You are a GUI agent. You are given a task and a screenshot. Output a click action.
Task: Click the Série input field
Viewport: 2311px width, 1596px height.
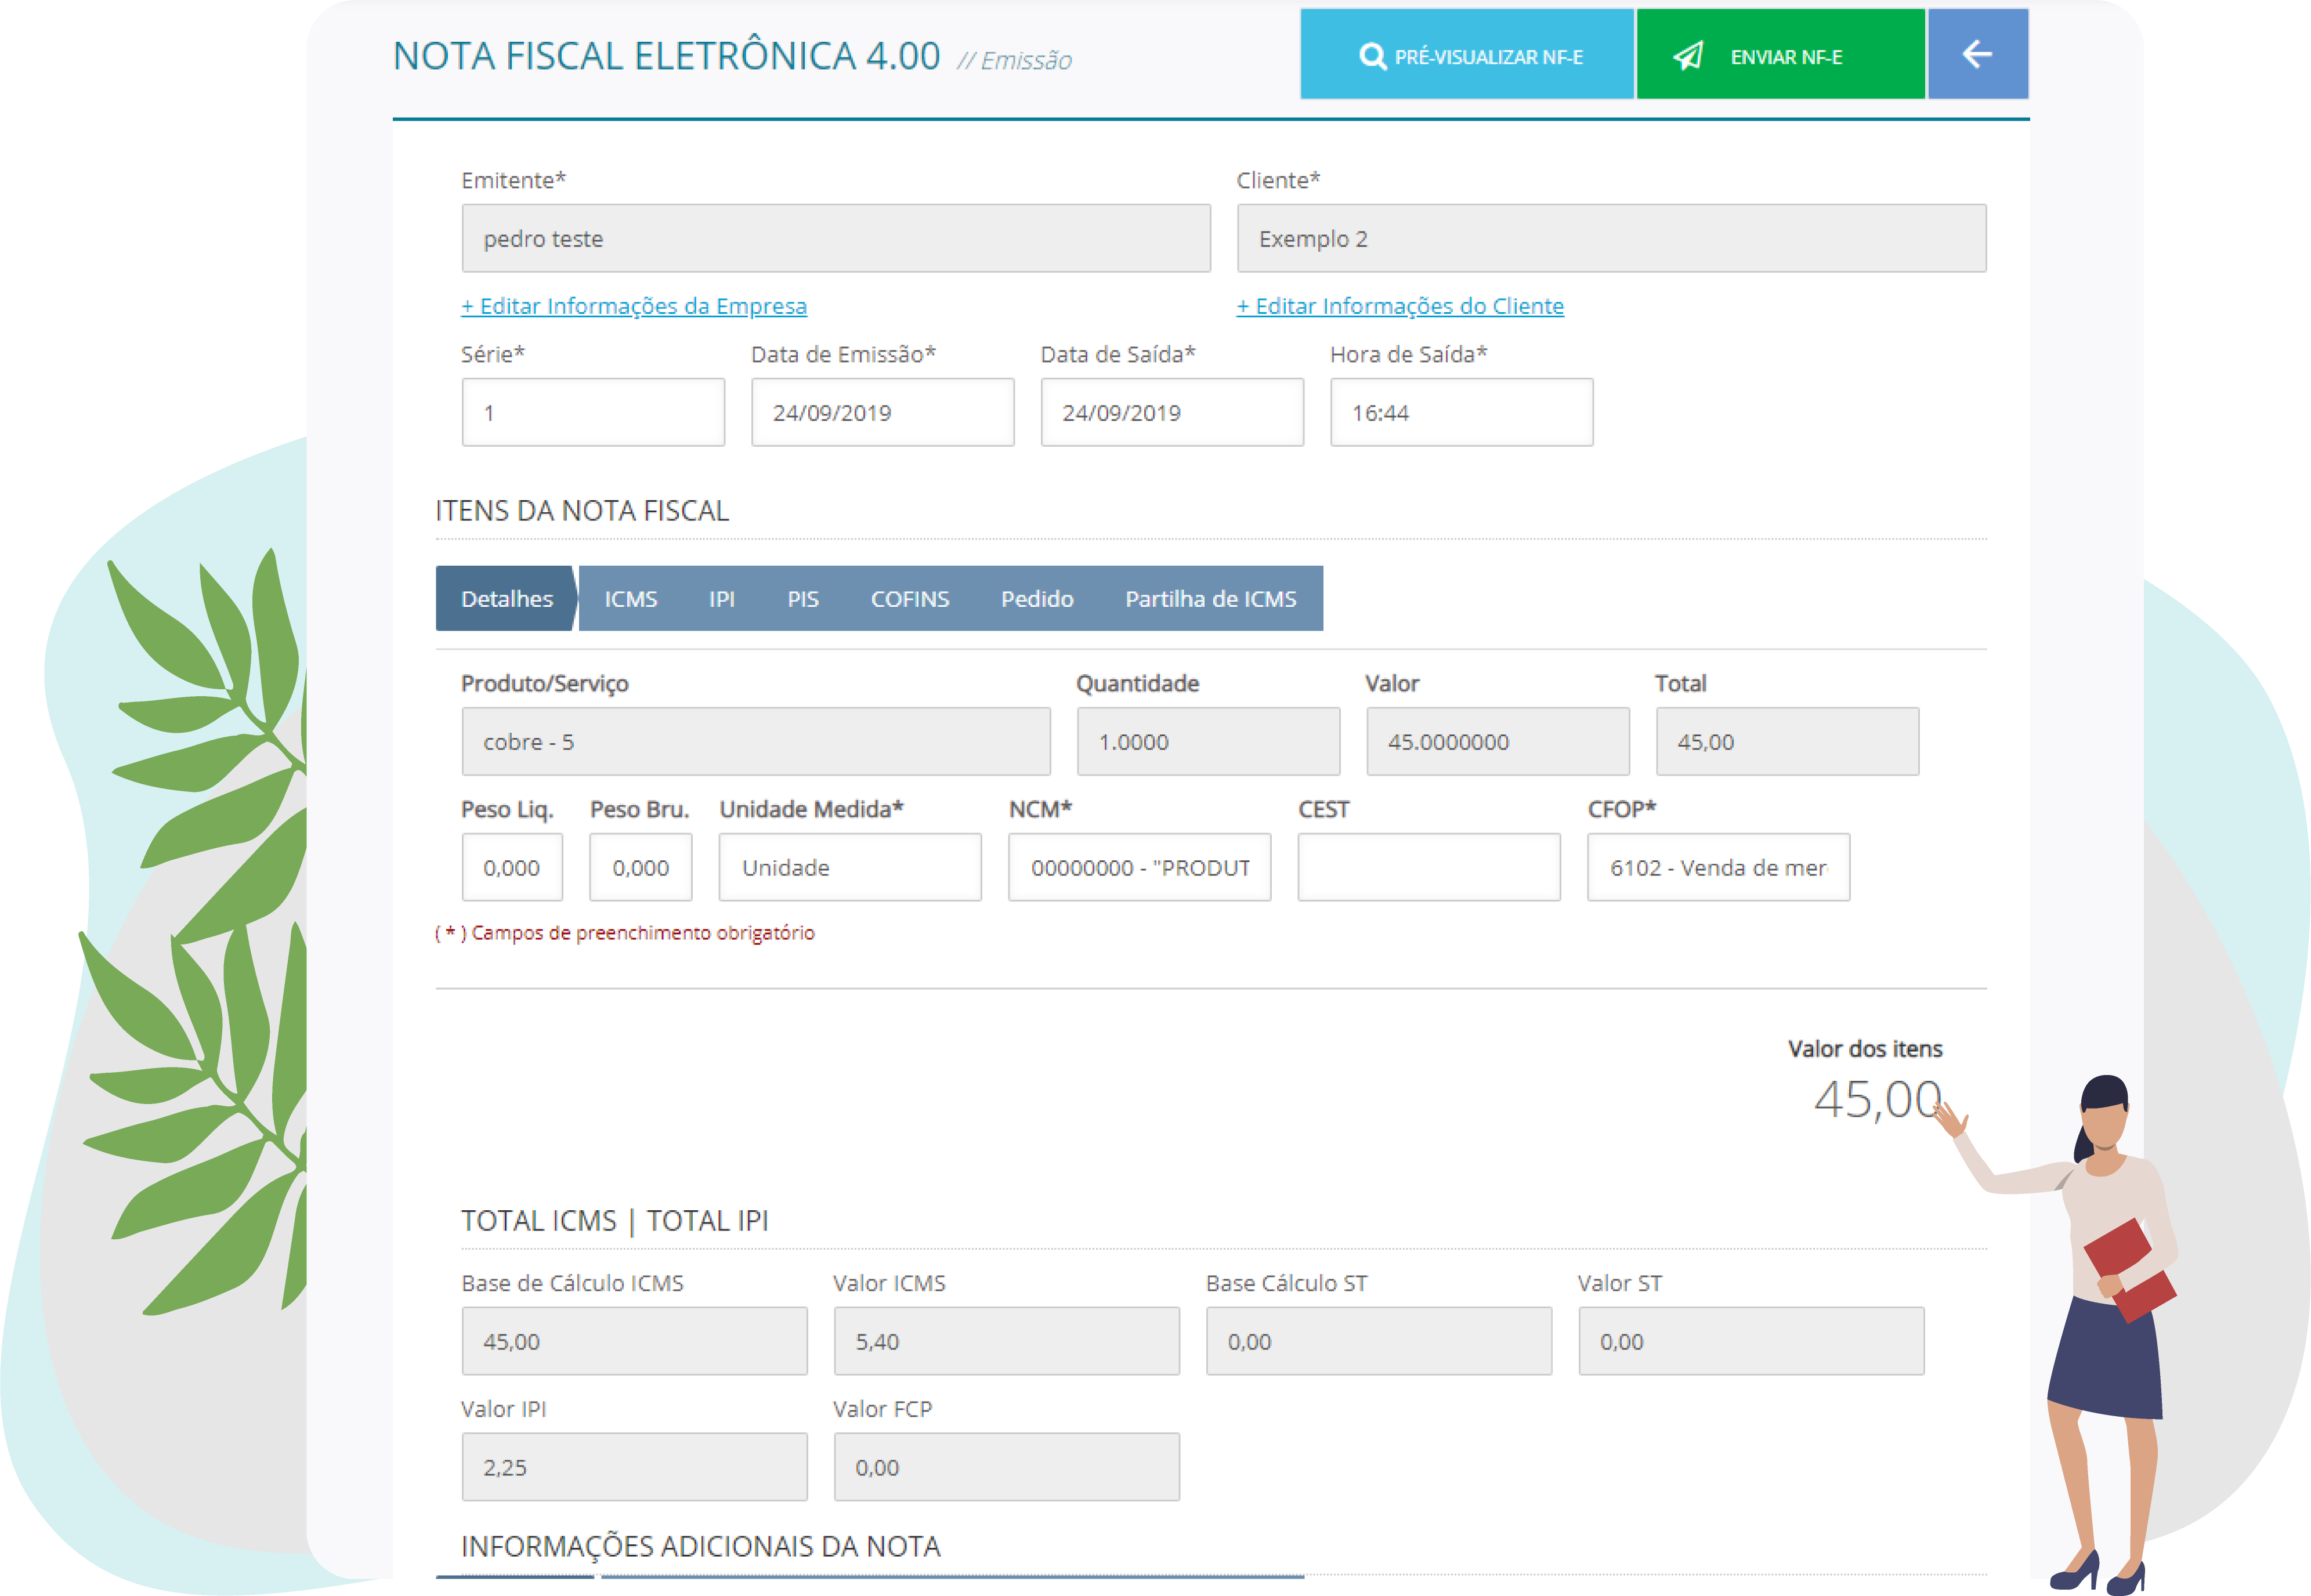click(x=593, y=412)
